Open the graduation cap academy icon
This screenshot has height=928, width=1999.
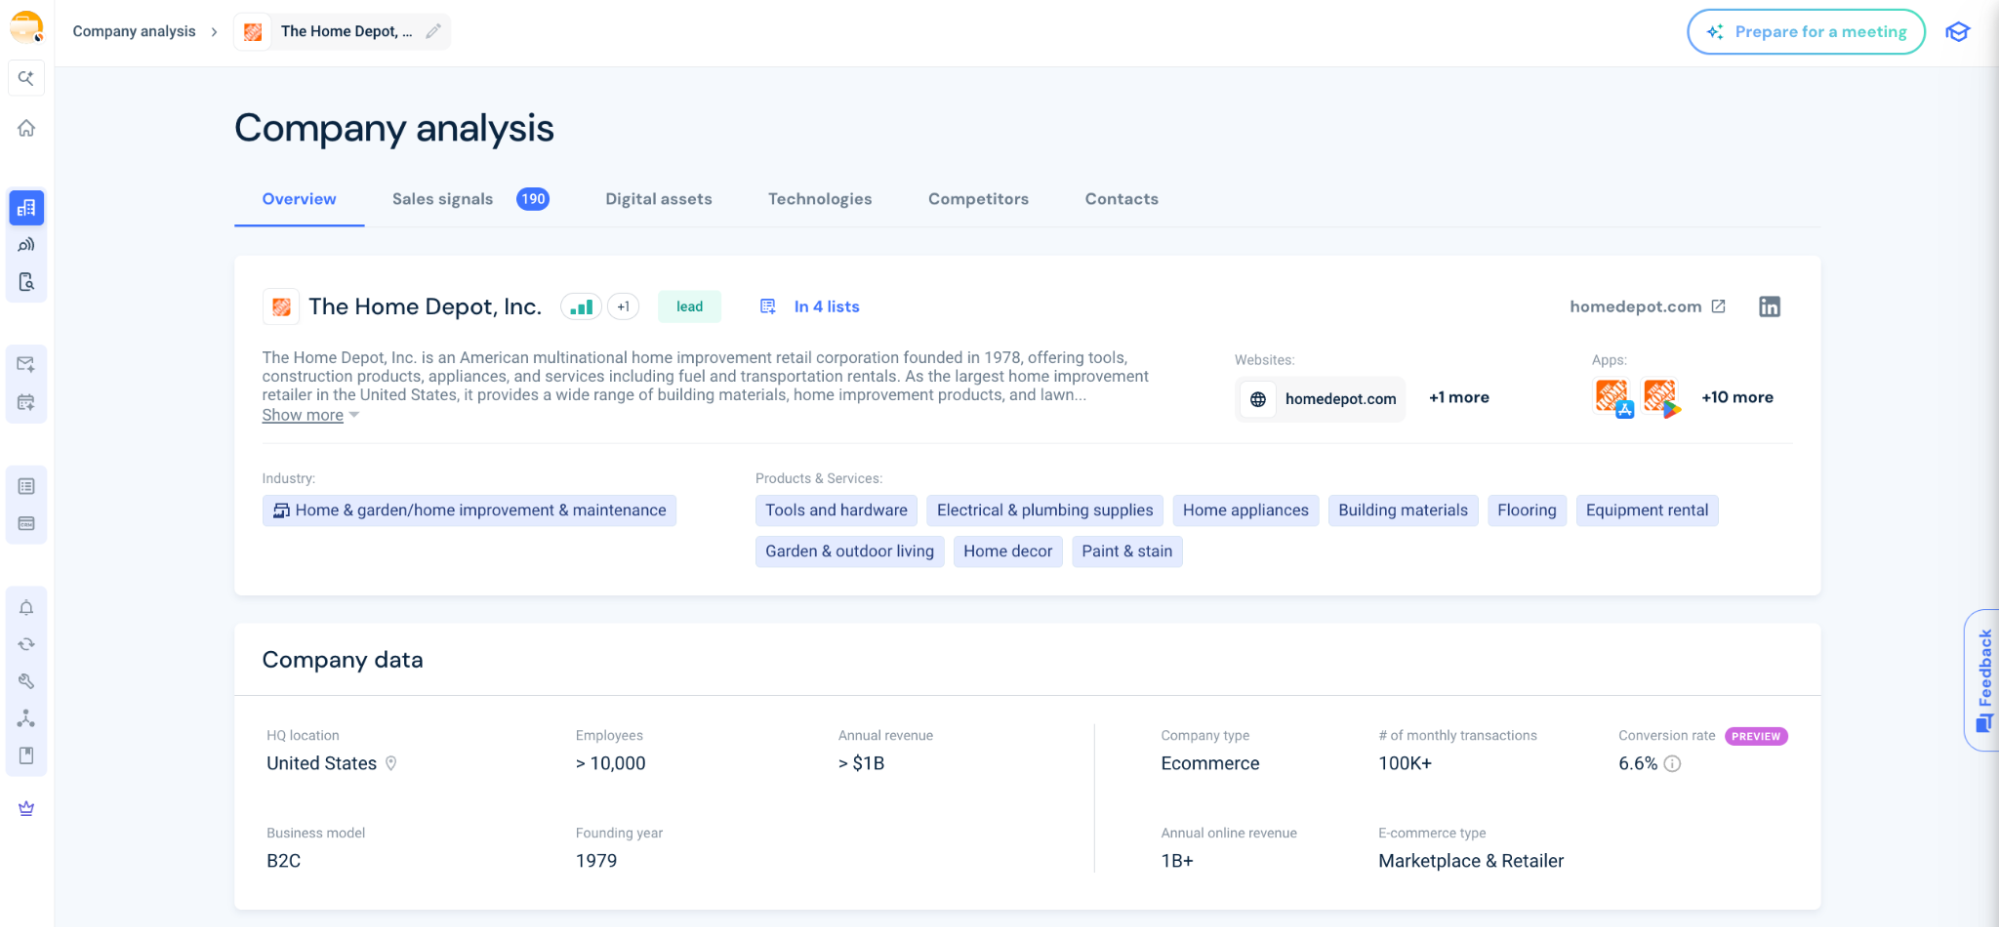(x=1957, y=32)
